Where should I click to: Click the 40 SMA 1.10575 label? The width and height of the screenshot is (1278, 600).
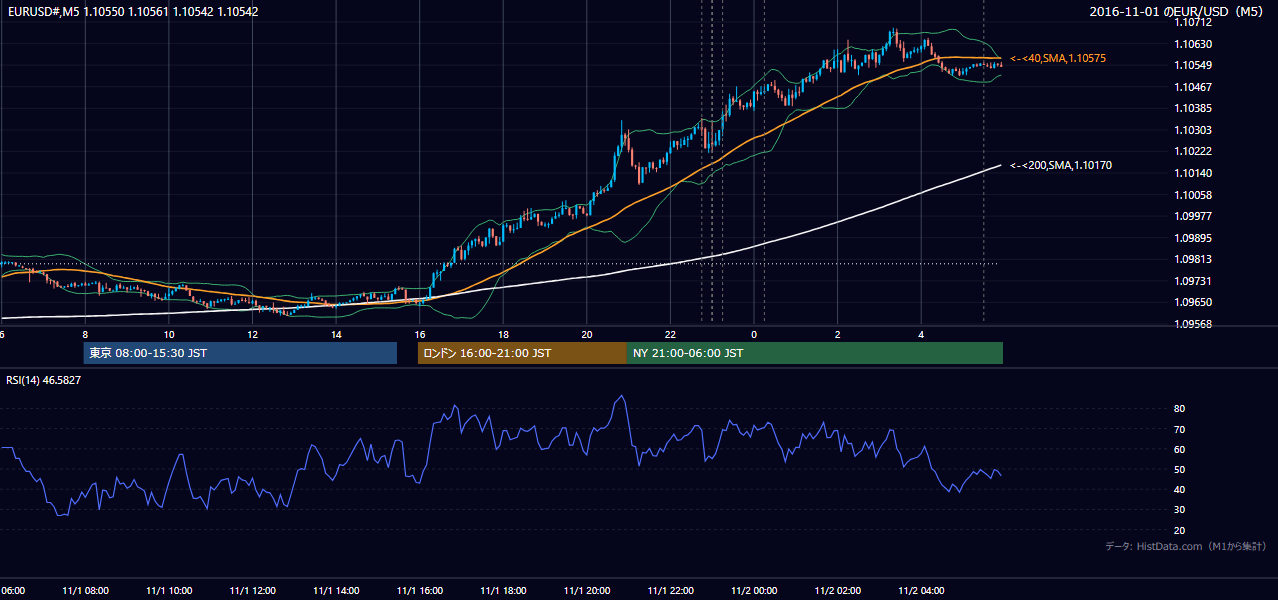[1058, 59]
